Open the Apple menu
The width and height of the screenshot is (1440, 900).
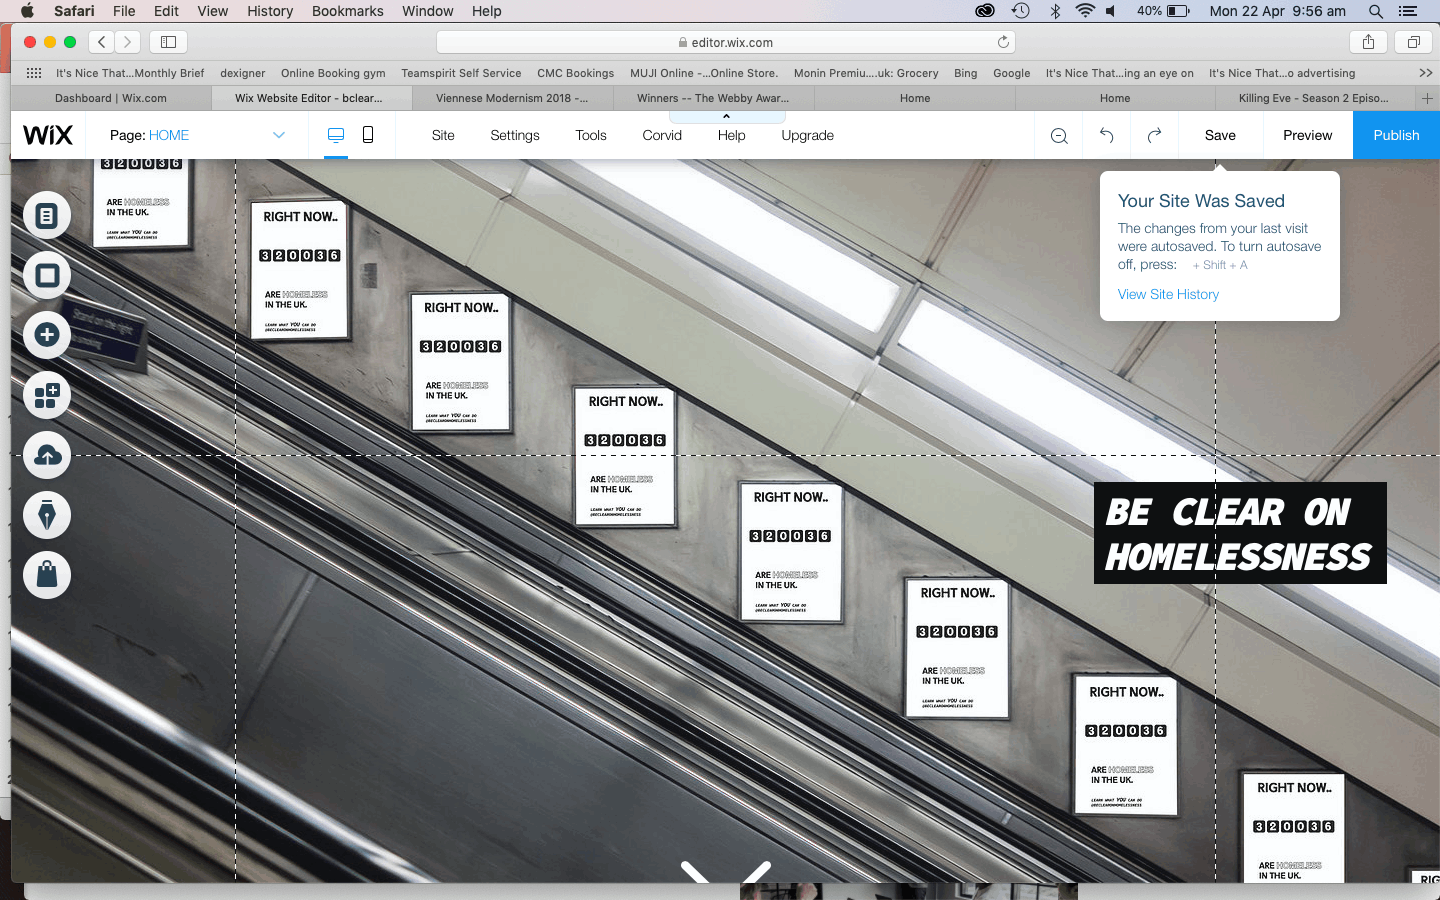[27, 11]
